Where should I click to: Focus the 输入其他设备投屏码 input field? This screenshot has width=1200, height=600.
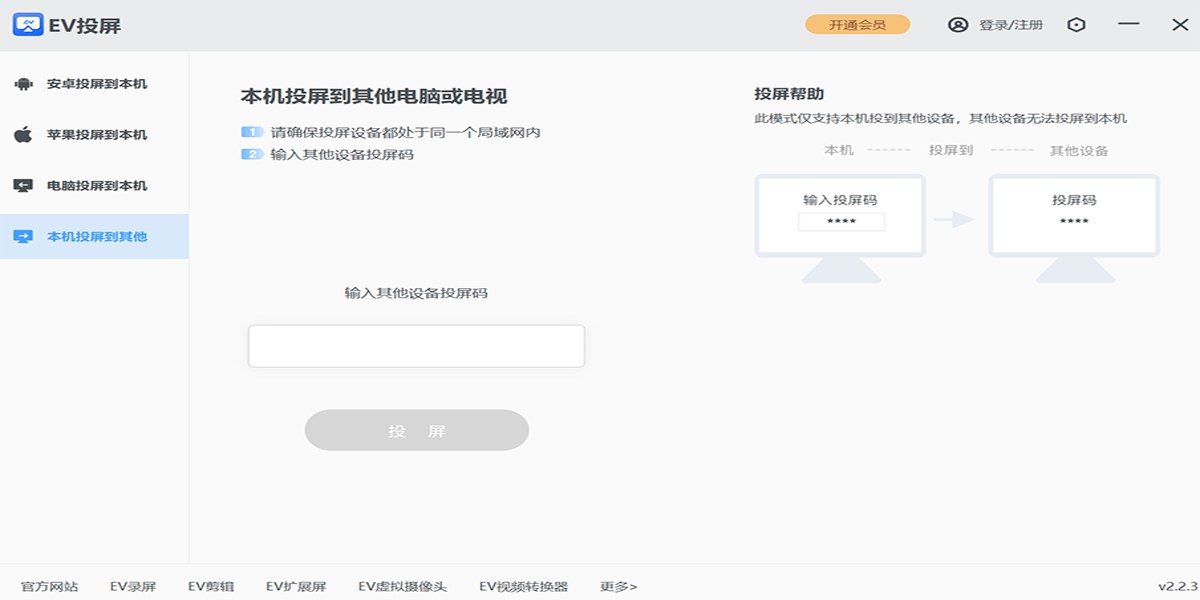coord(416,346)
